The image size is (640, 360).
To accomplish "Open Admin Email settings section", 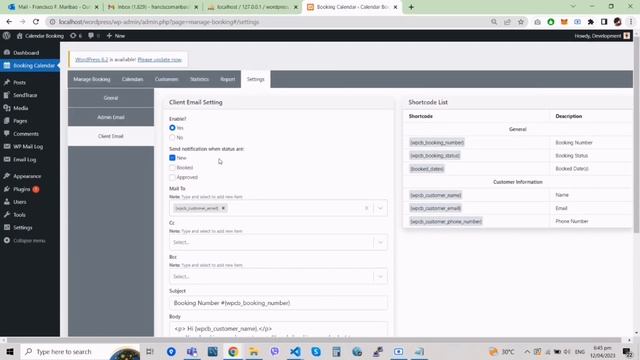I will 111,117.
